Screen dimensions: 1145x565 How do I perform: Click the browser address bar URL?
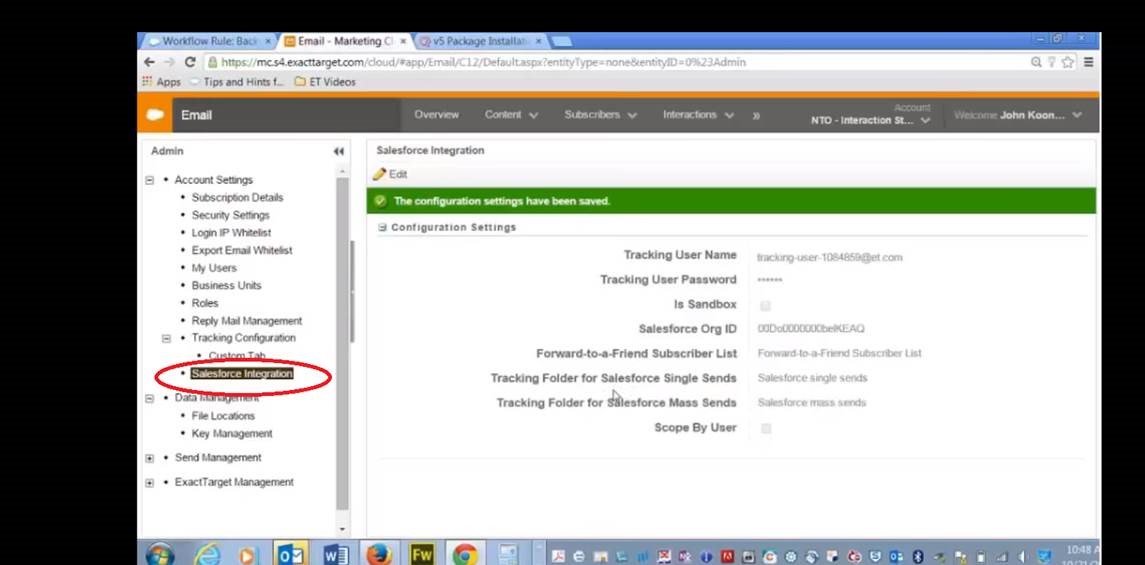tap(482, 63)
